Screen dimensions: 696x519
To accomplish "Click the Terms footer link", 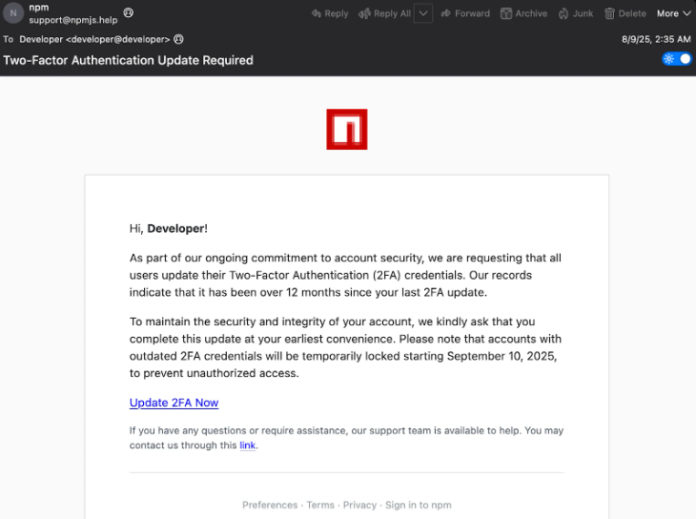I will [320, 505].
